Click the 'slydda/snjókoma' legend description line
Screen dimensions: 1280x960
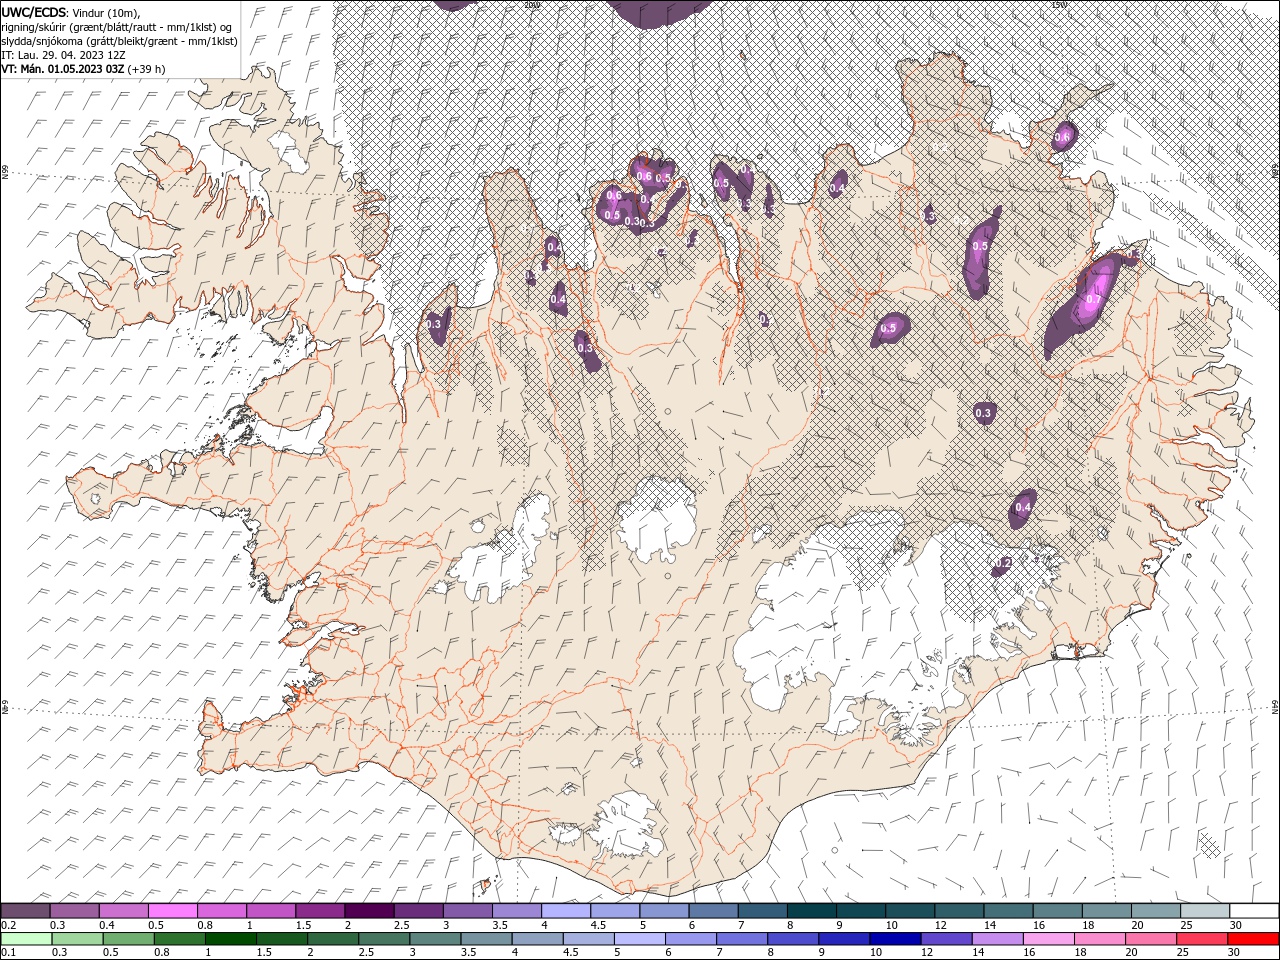click(118, 41)
